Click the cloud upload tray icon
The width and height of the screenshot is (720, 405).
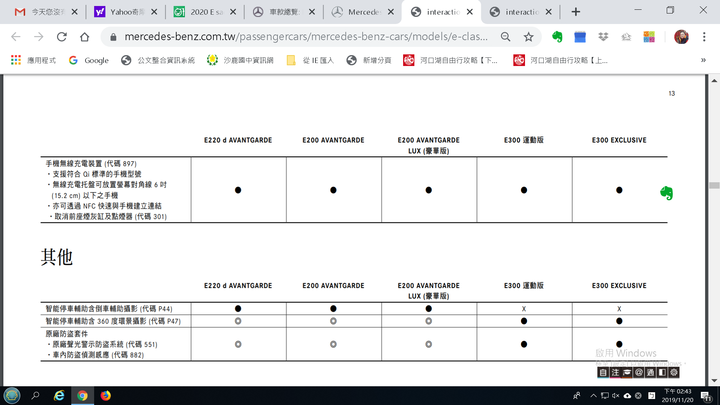(x=627, y=396)
